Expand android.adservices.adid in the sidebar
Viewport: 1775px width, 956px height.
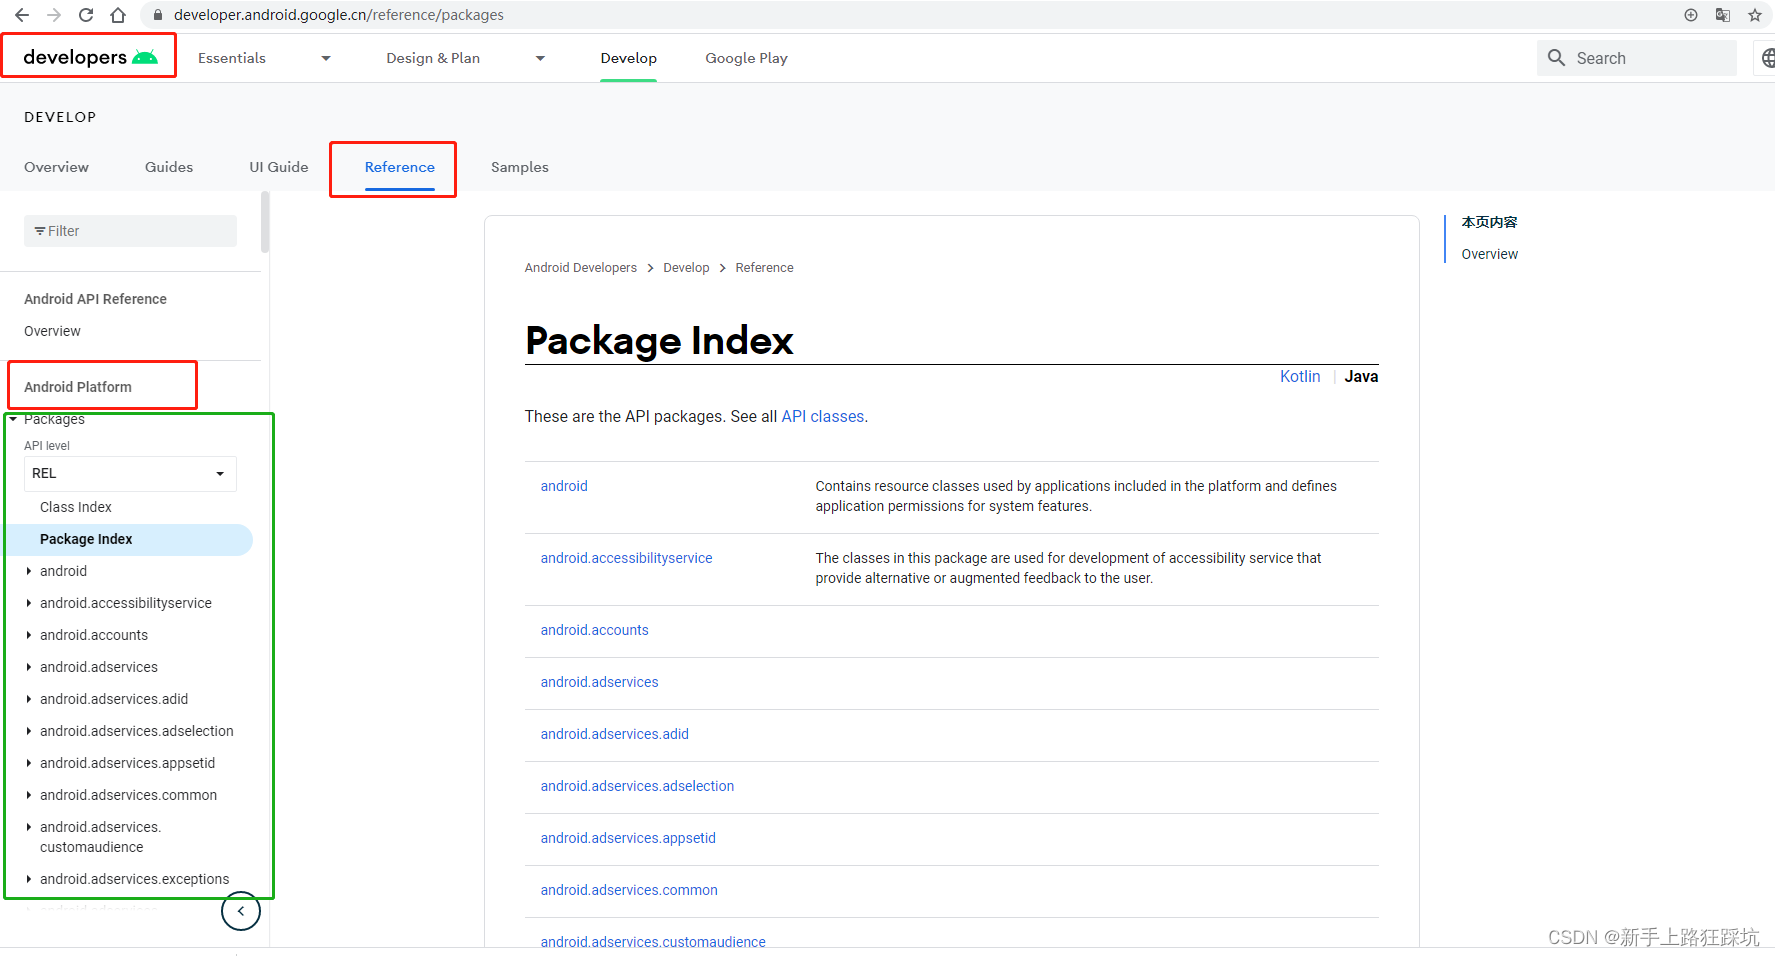(x=29, y=699)
